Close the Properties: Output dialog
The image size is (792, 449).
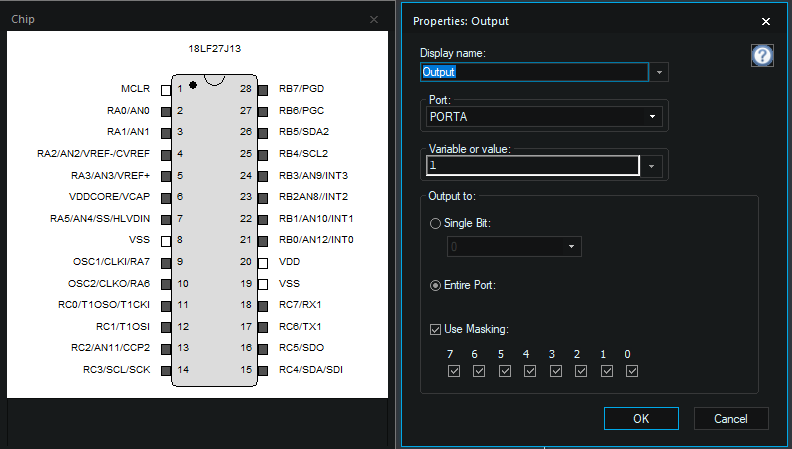[766, 21]
